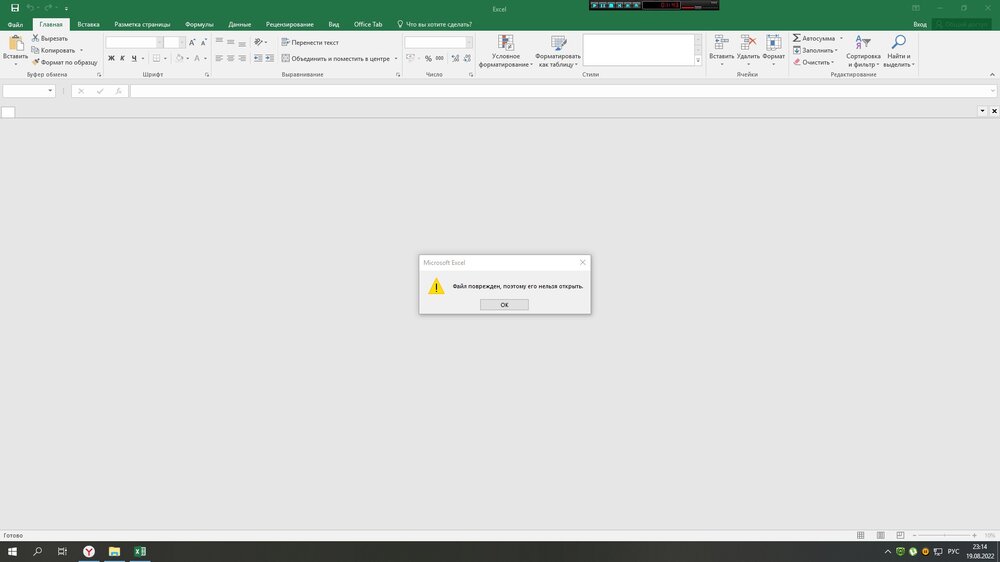Cut selection with the Вырезать button

pyautogui.click(x=50, y=38)
